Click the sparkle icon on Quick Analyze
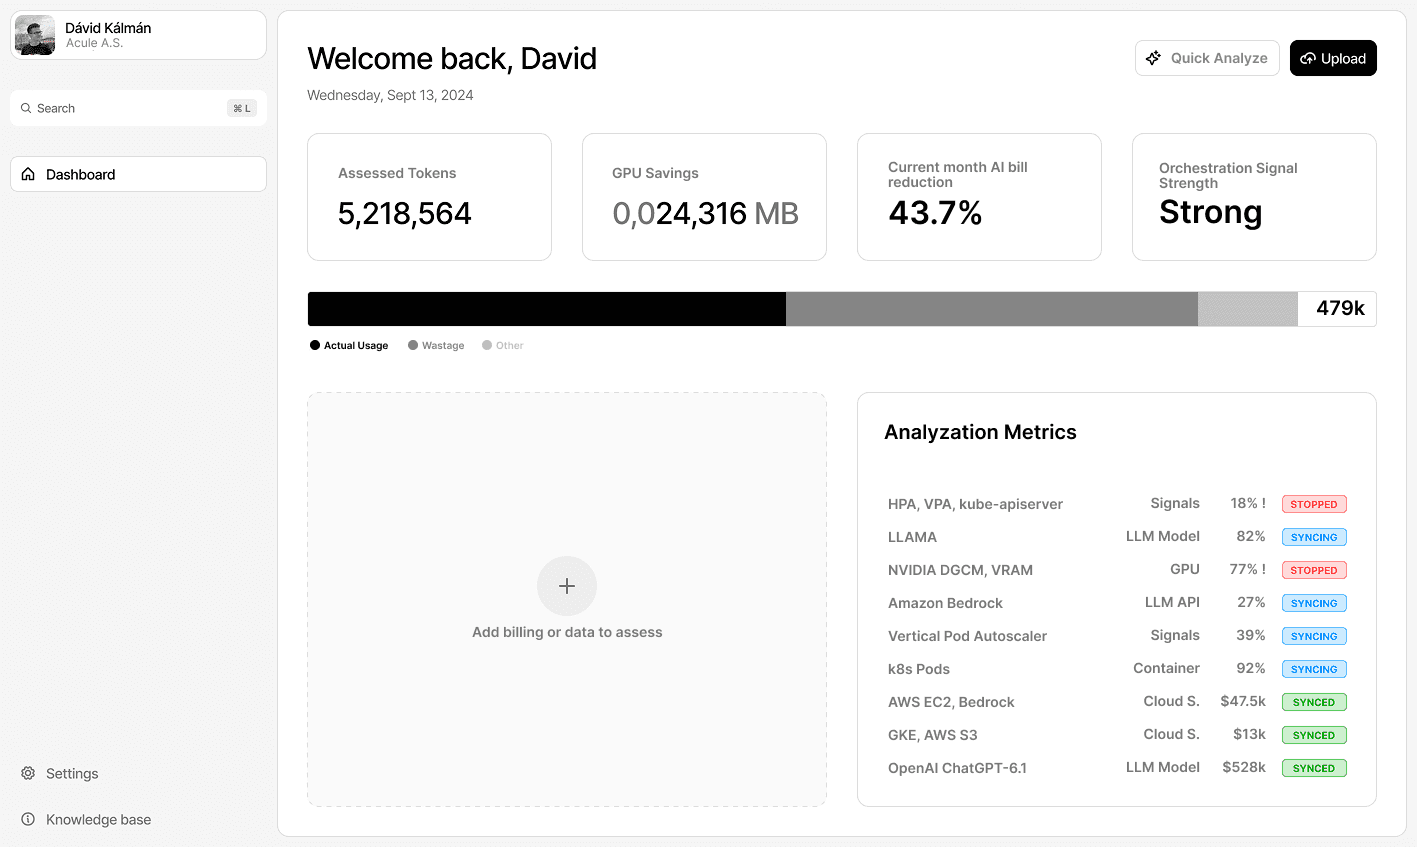Image resolution: width=1417 pixels, height=847 pixels. [1154, 58]
